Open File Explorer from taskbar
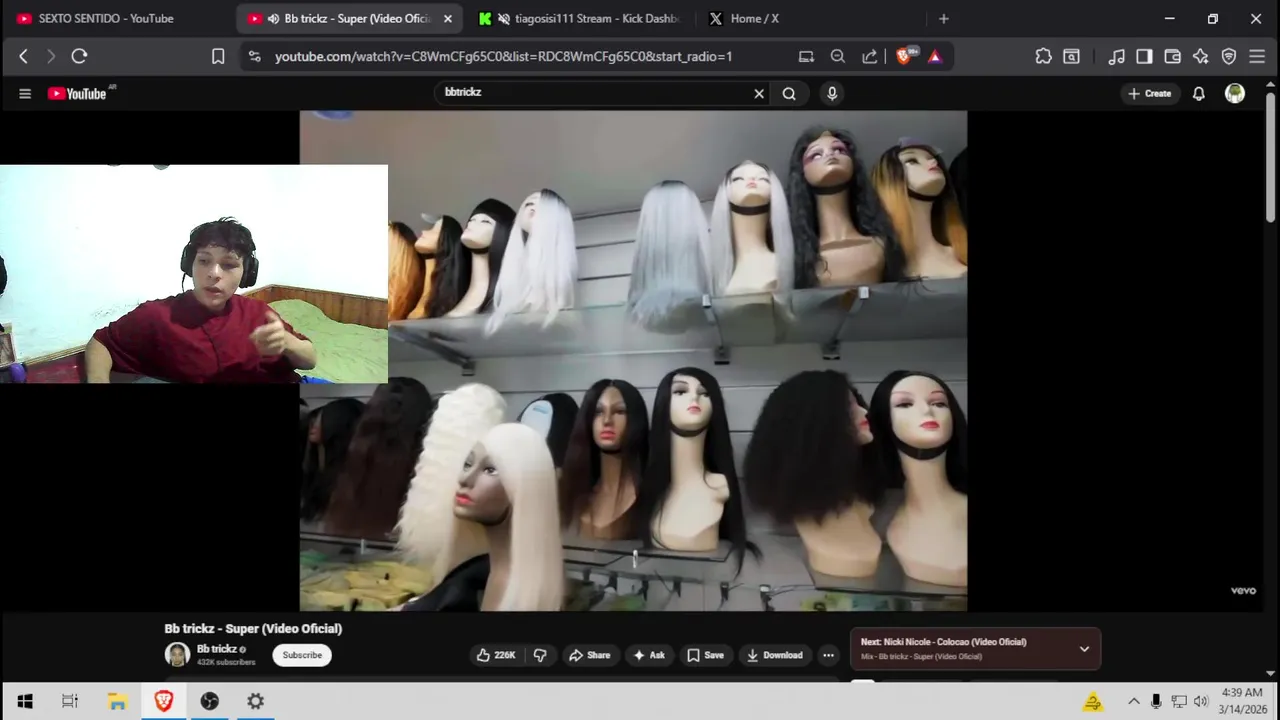Screen dimensions: 1280x720 (x=117, y=701)
